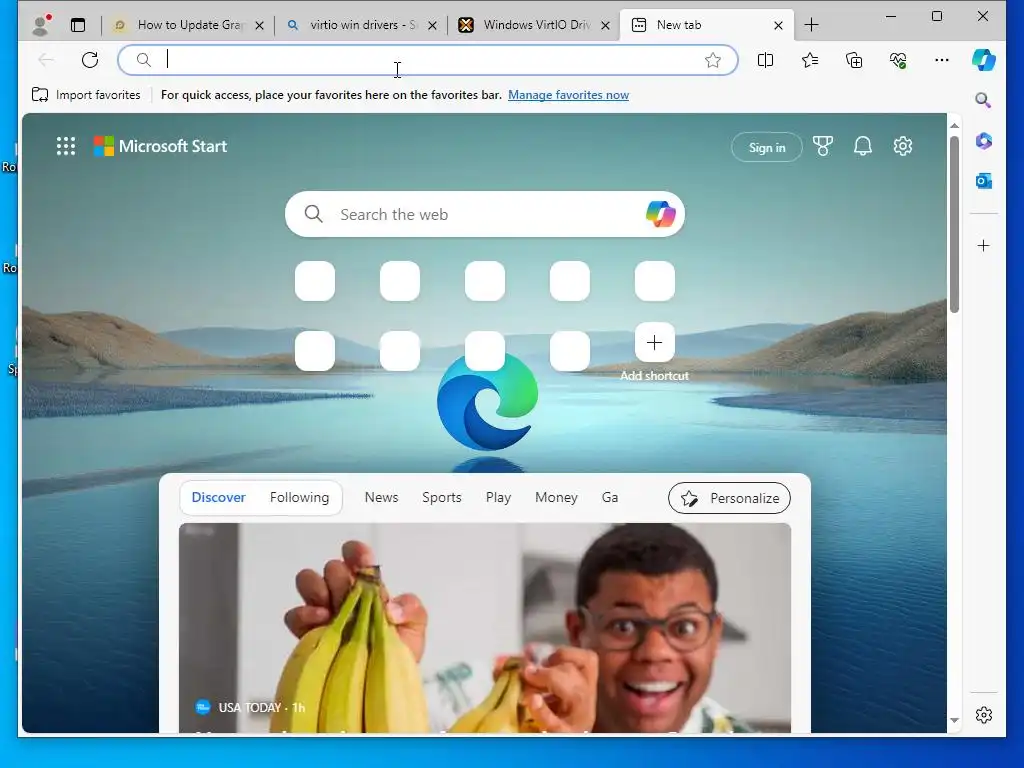Click Import favorites icon

40,95
